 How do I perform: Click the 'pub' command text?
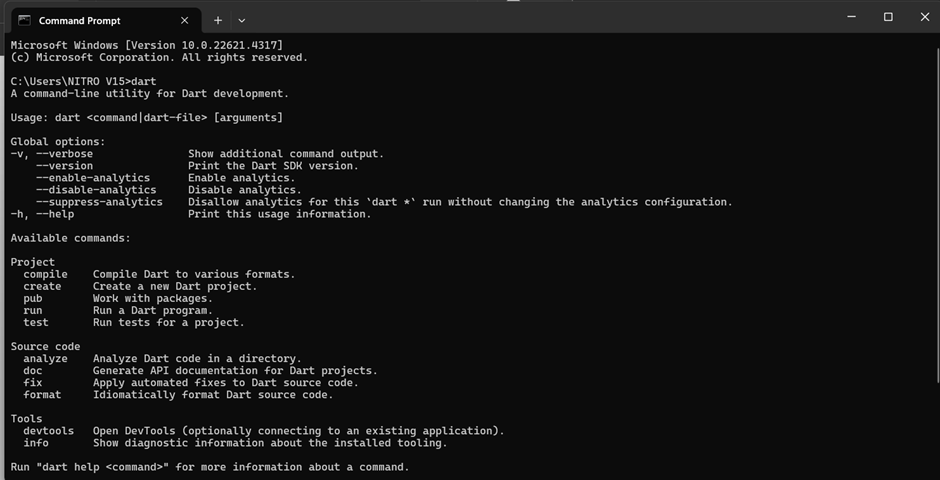pyautogui.click(x=33, y=298)
